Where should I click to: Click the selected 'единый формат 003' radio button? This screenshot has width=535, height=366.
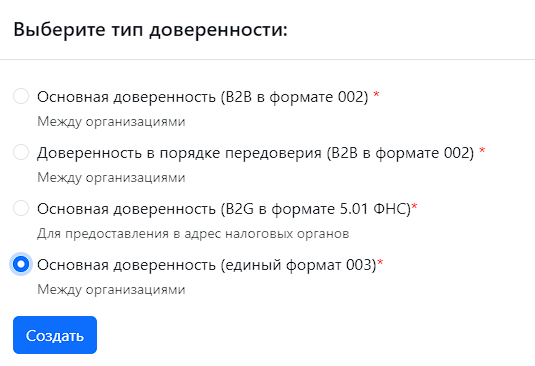(21, 264)
